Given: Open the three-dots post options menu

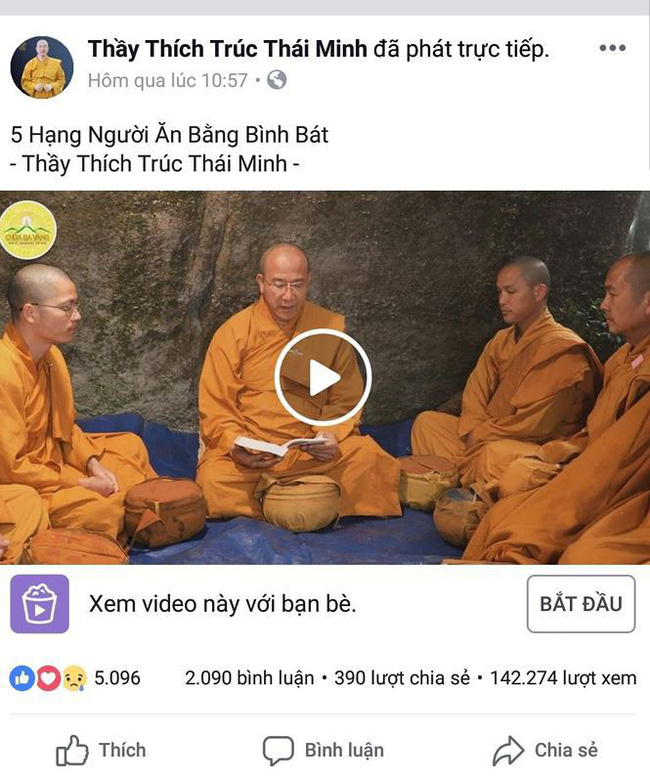Looking at the screenshot, I should pyautogui.click(x=612, y=48).
